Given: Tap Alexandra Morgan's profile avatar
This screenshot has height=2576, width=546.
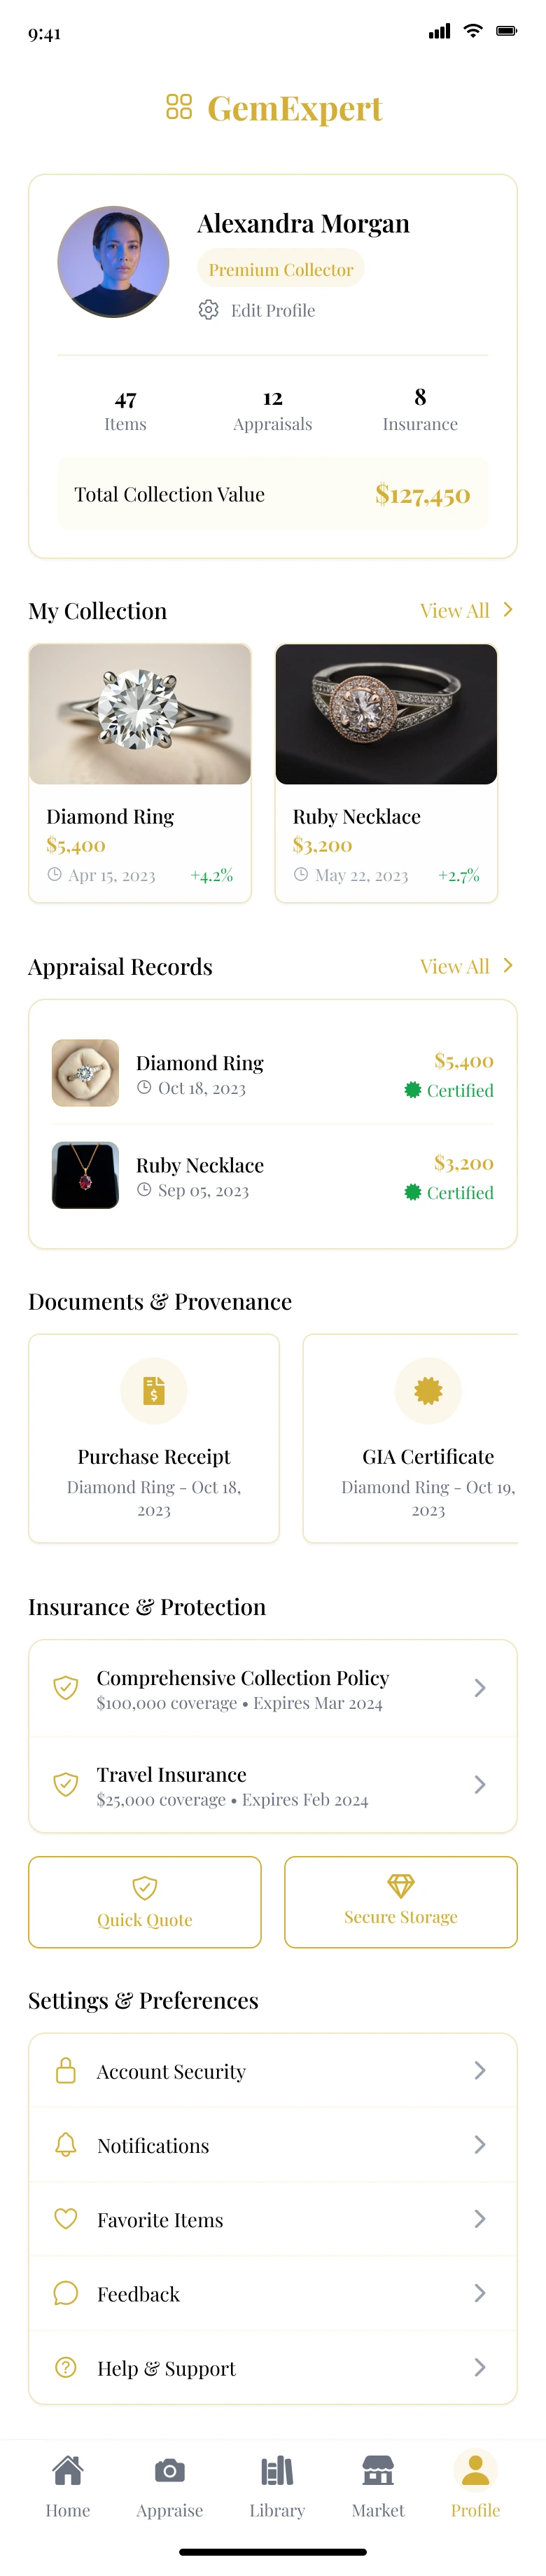Looking at the screenshot, I should [x=113, y=262].
